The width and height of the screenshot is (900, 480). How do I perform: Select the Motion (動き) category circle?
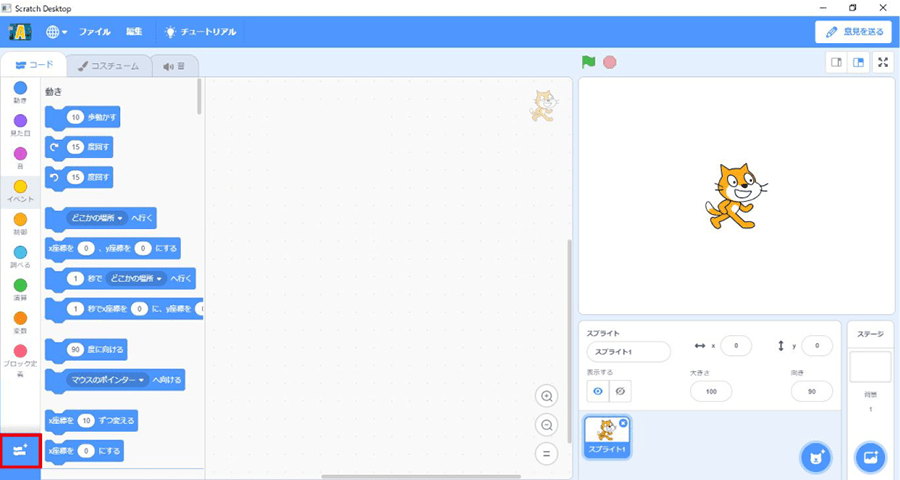[x=20, y=88]
